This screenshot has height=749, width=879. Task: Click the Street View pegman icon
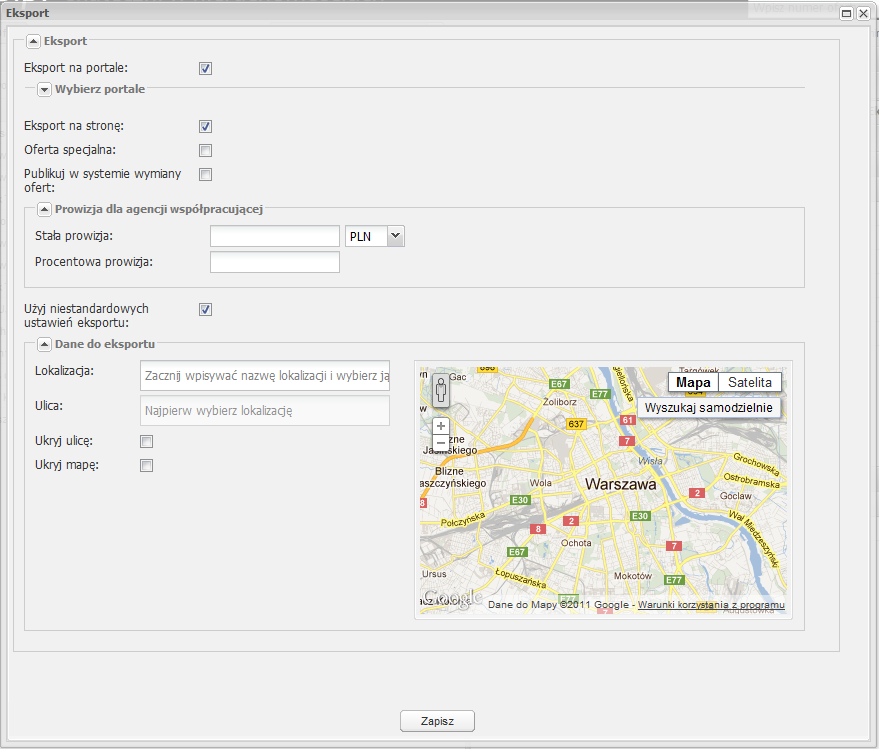pyautogui.click(x=441, y=390)
